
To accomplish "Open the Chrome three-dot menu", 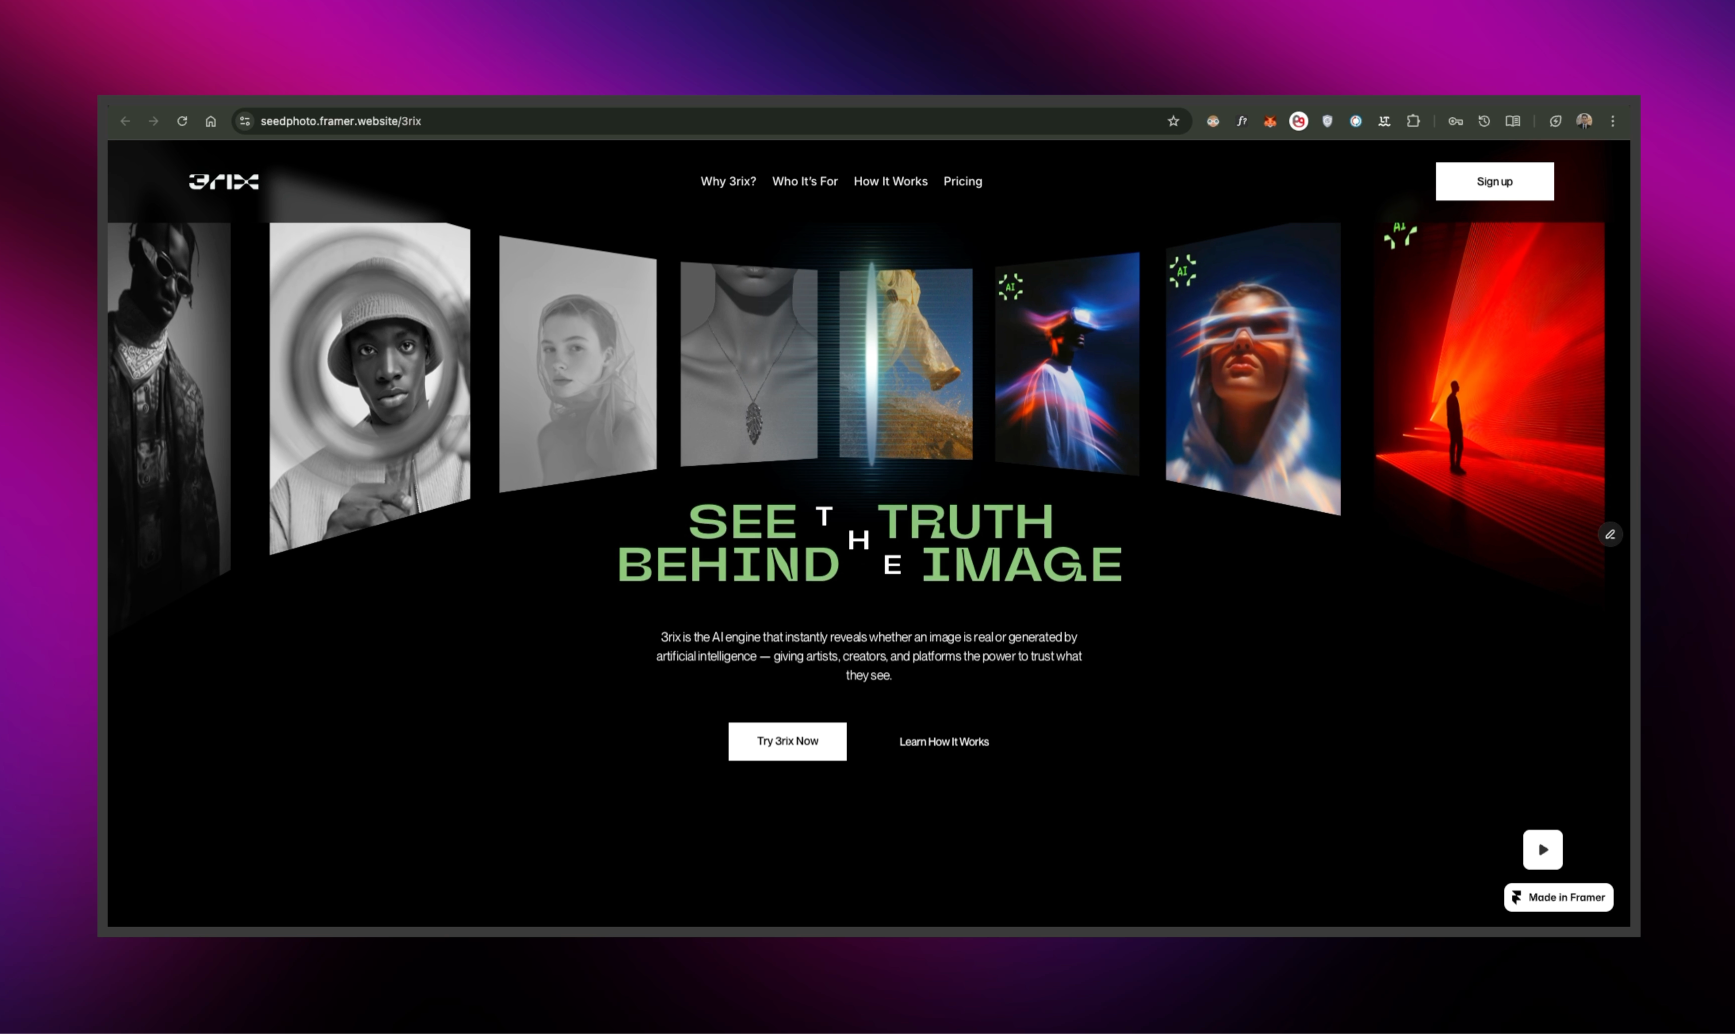I will point(1612,120).
